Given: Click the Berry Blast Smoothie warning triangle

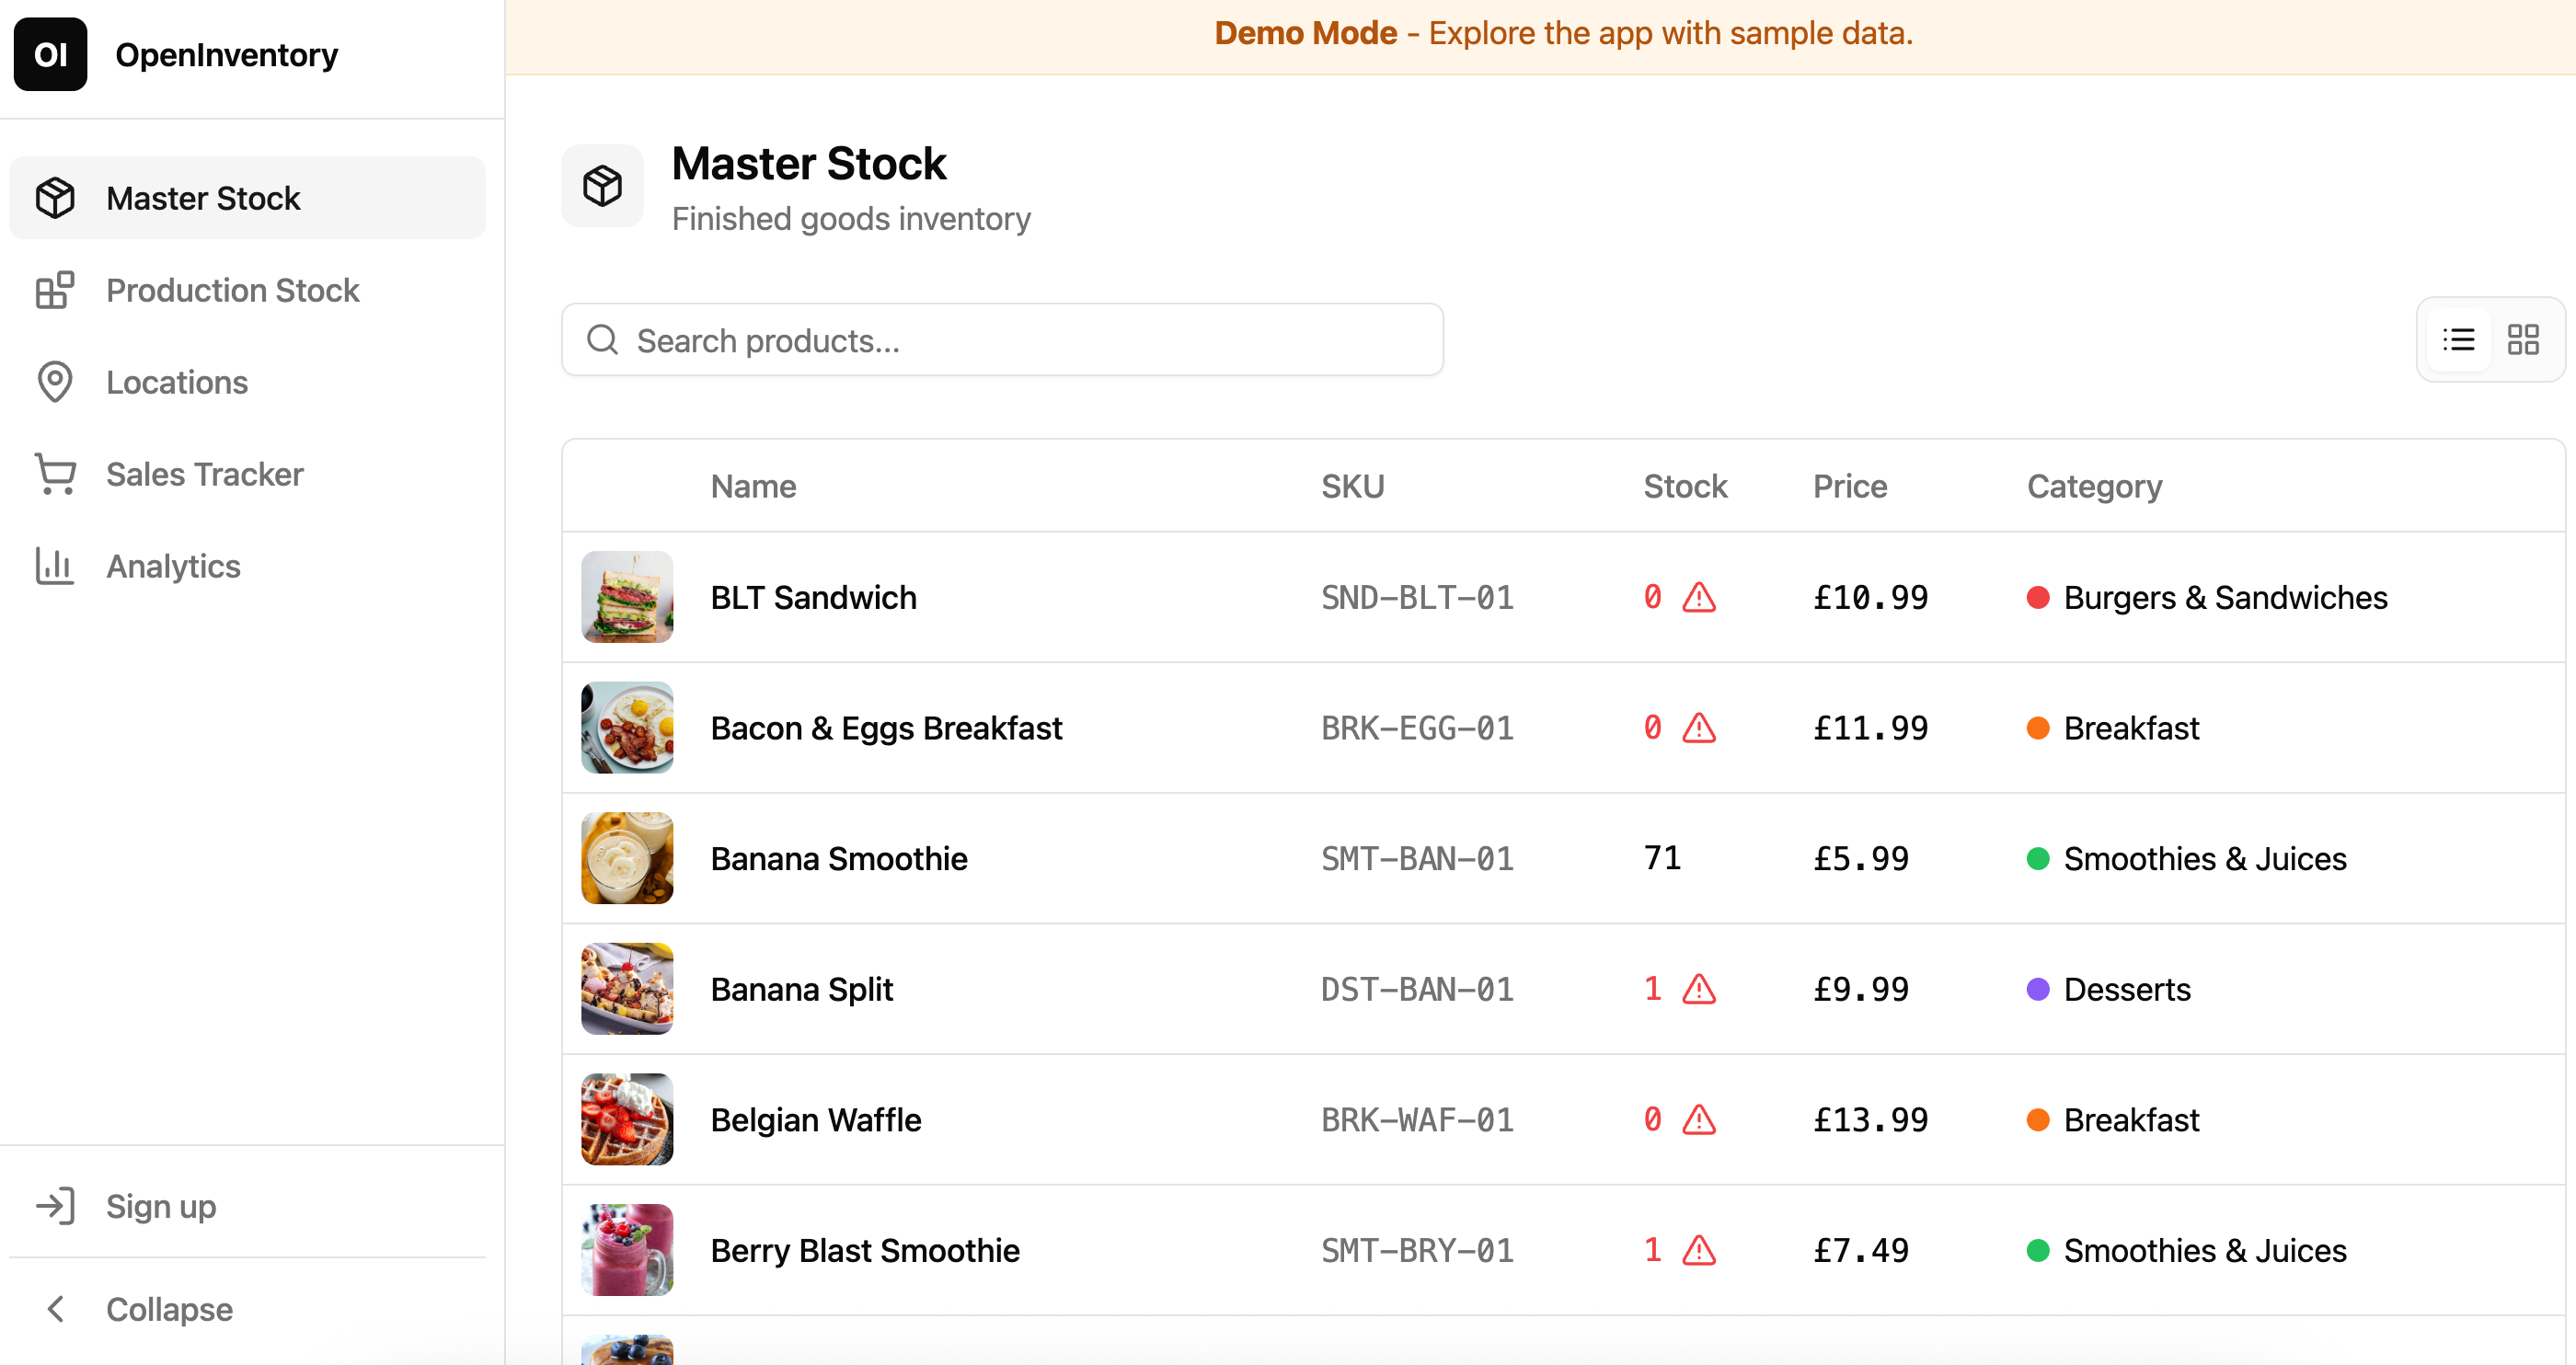Looking at the screenshot, I should tap(1699, 1250).
